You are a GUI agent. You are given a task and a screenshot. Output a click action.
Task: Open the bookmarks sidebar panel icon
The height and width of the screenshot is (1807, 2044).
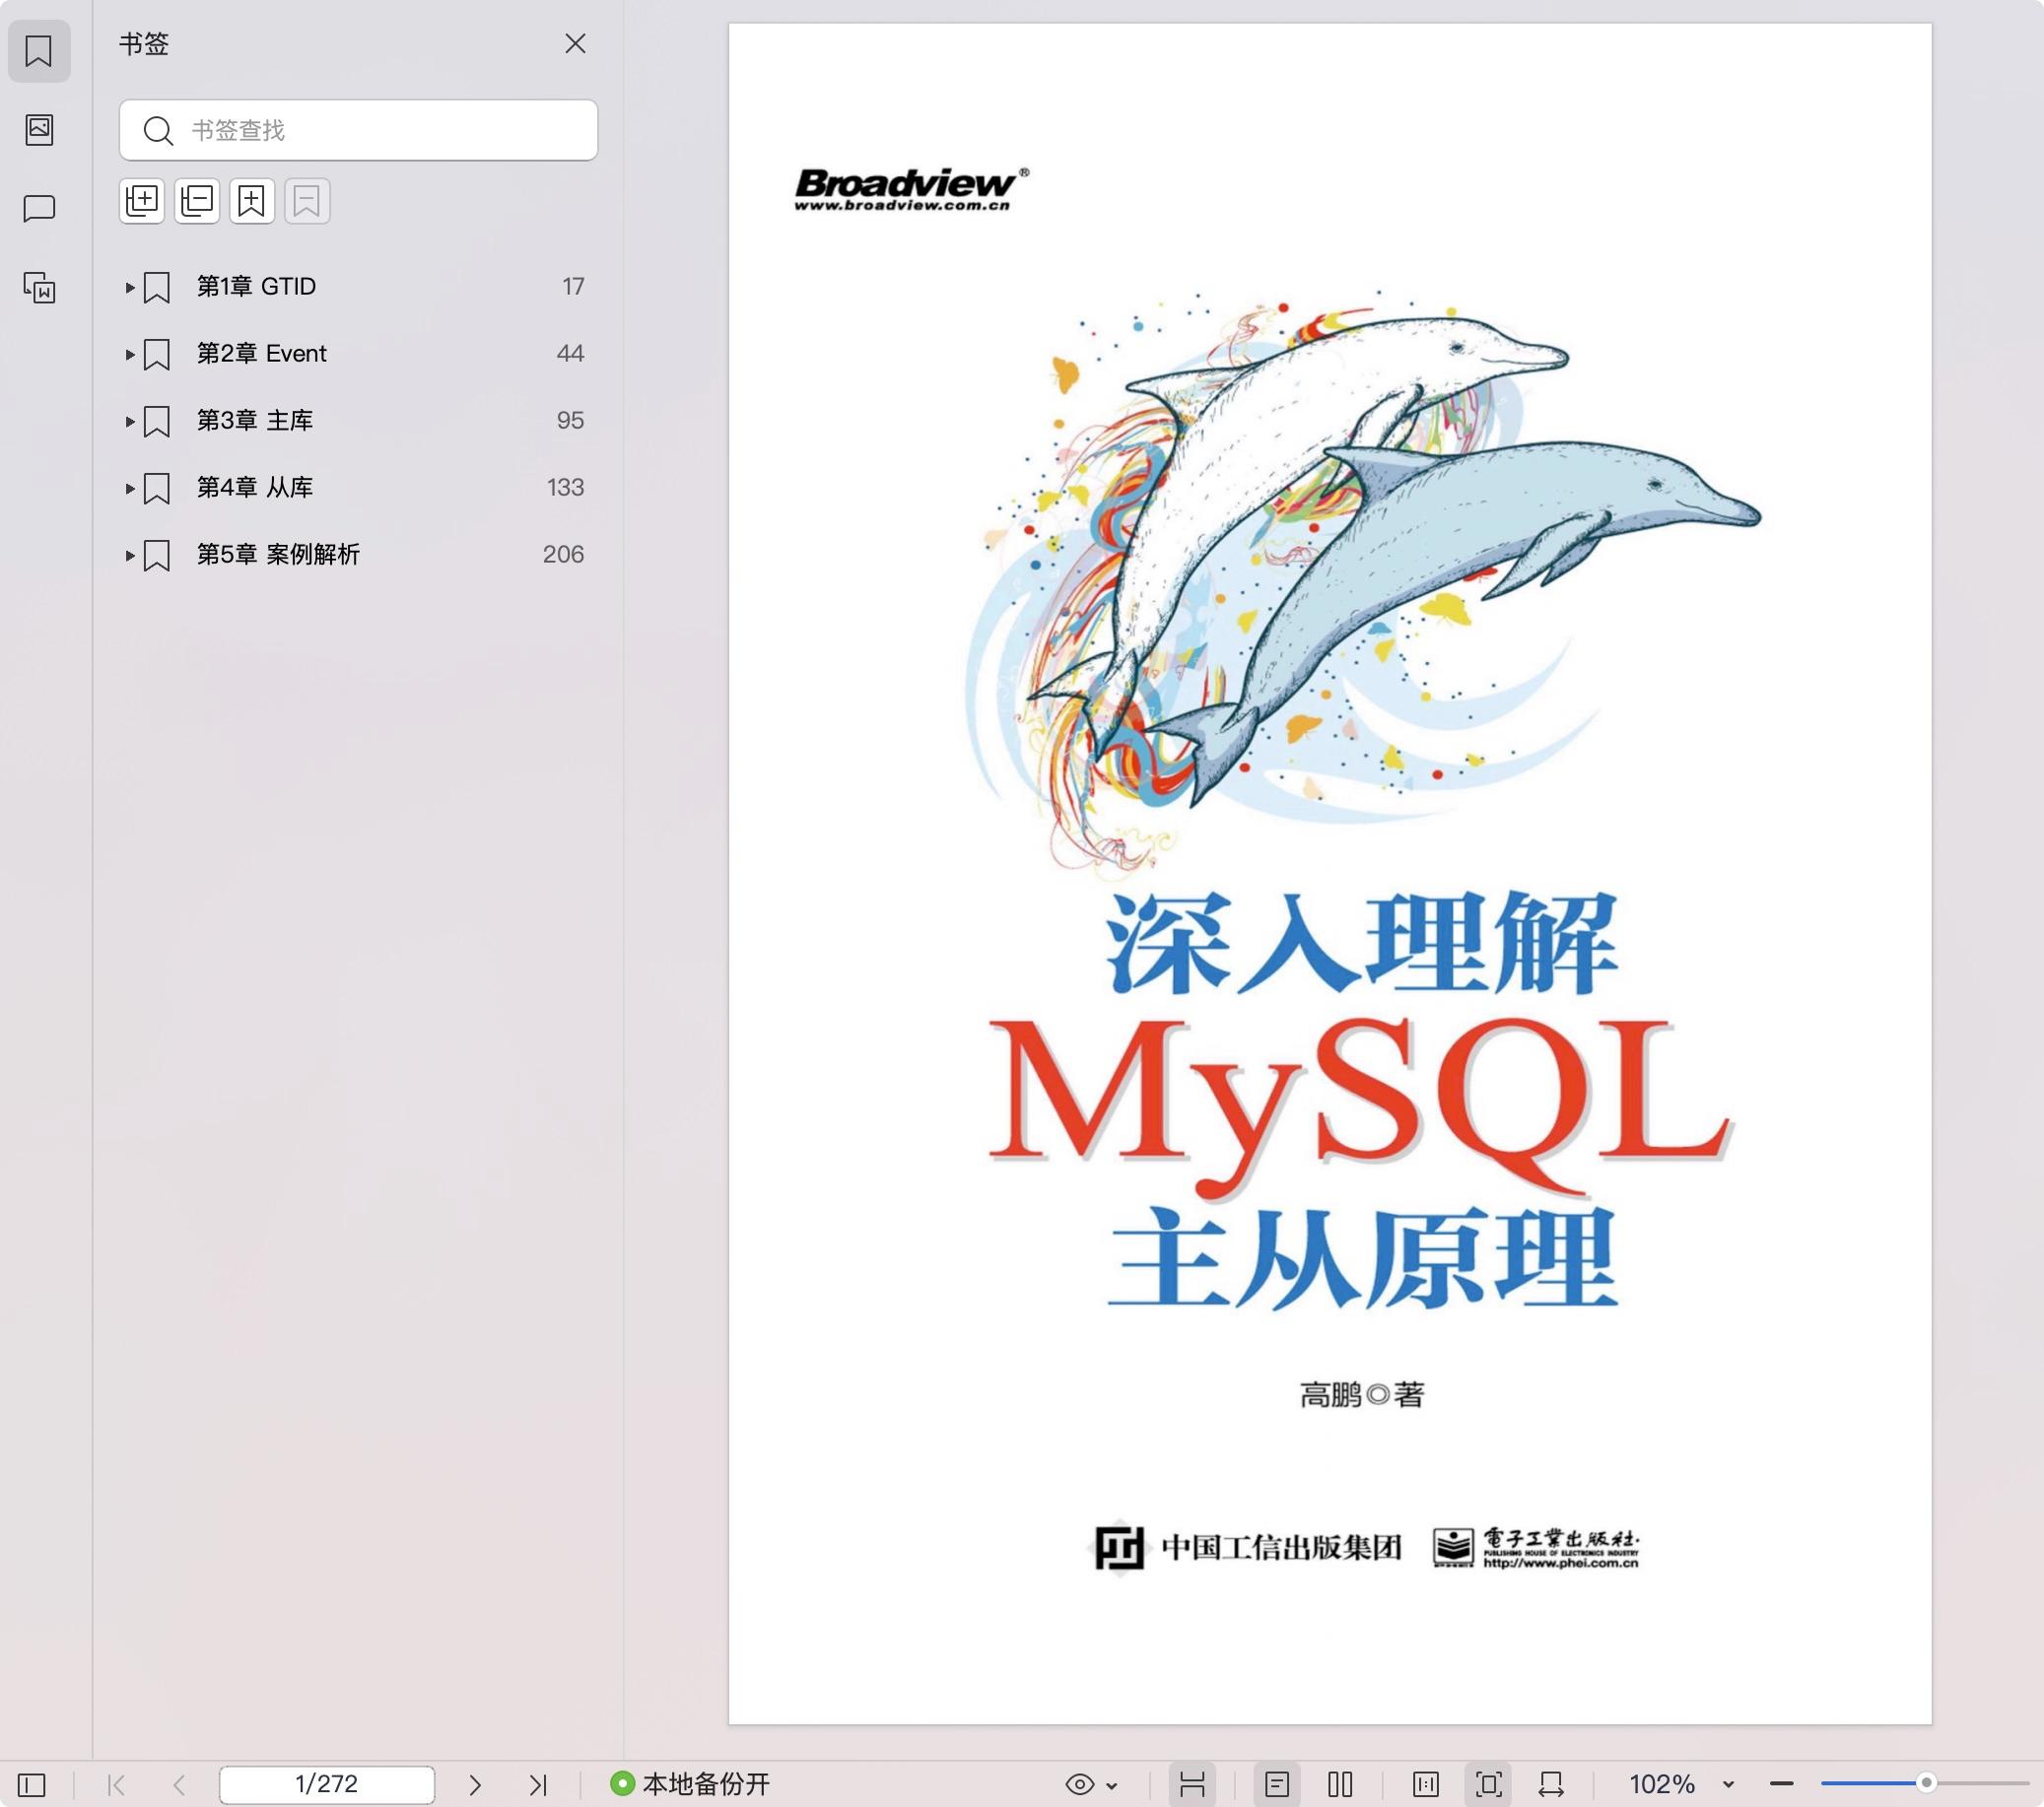click(x=39, y=51)
